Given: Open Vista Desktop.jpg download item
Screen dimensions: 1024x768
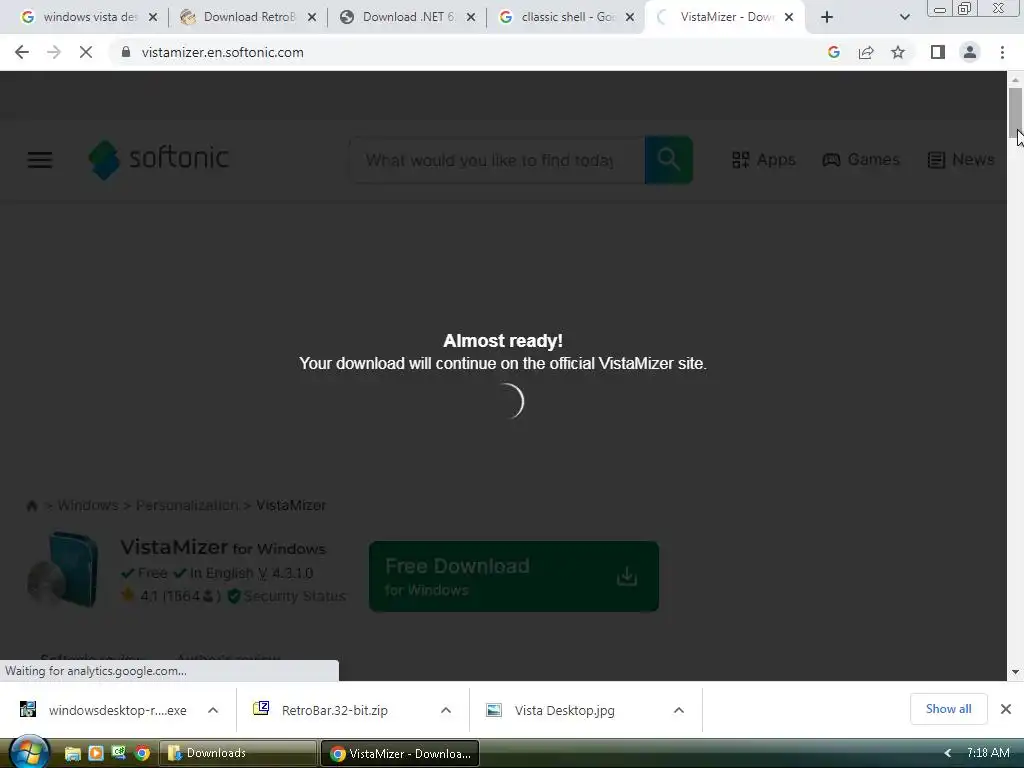Looking at the screenshot, I should coord(552,710).
